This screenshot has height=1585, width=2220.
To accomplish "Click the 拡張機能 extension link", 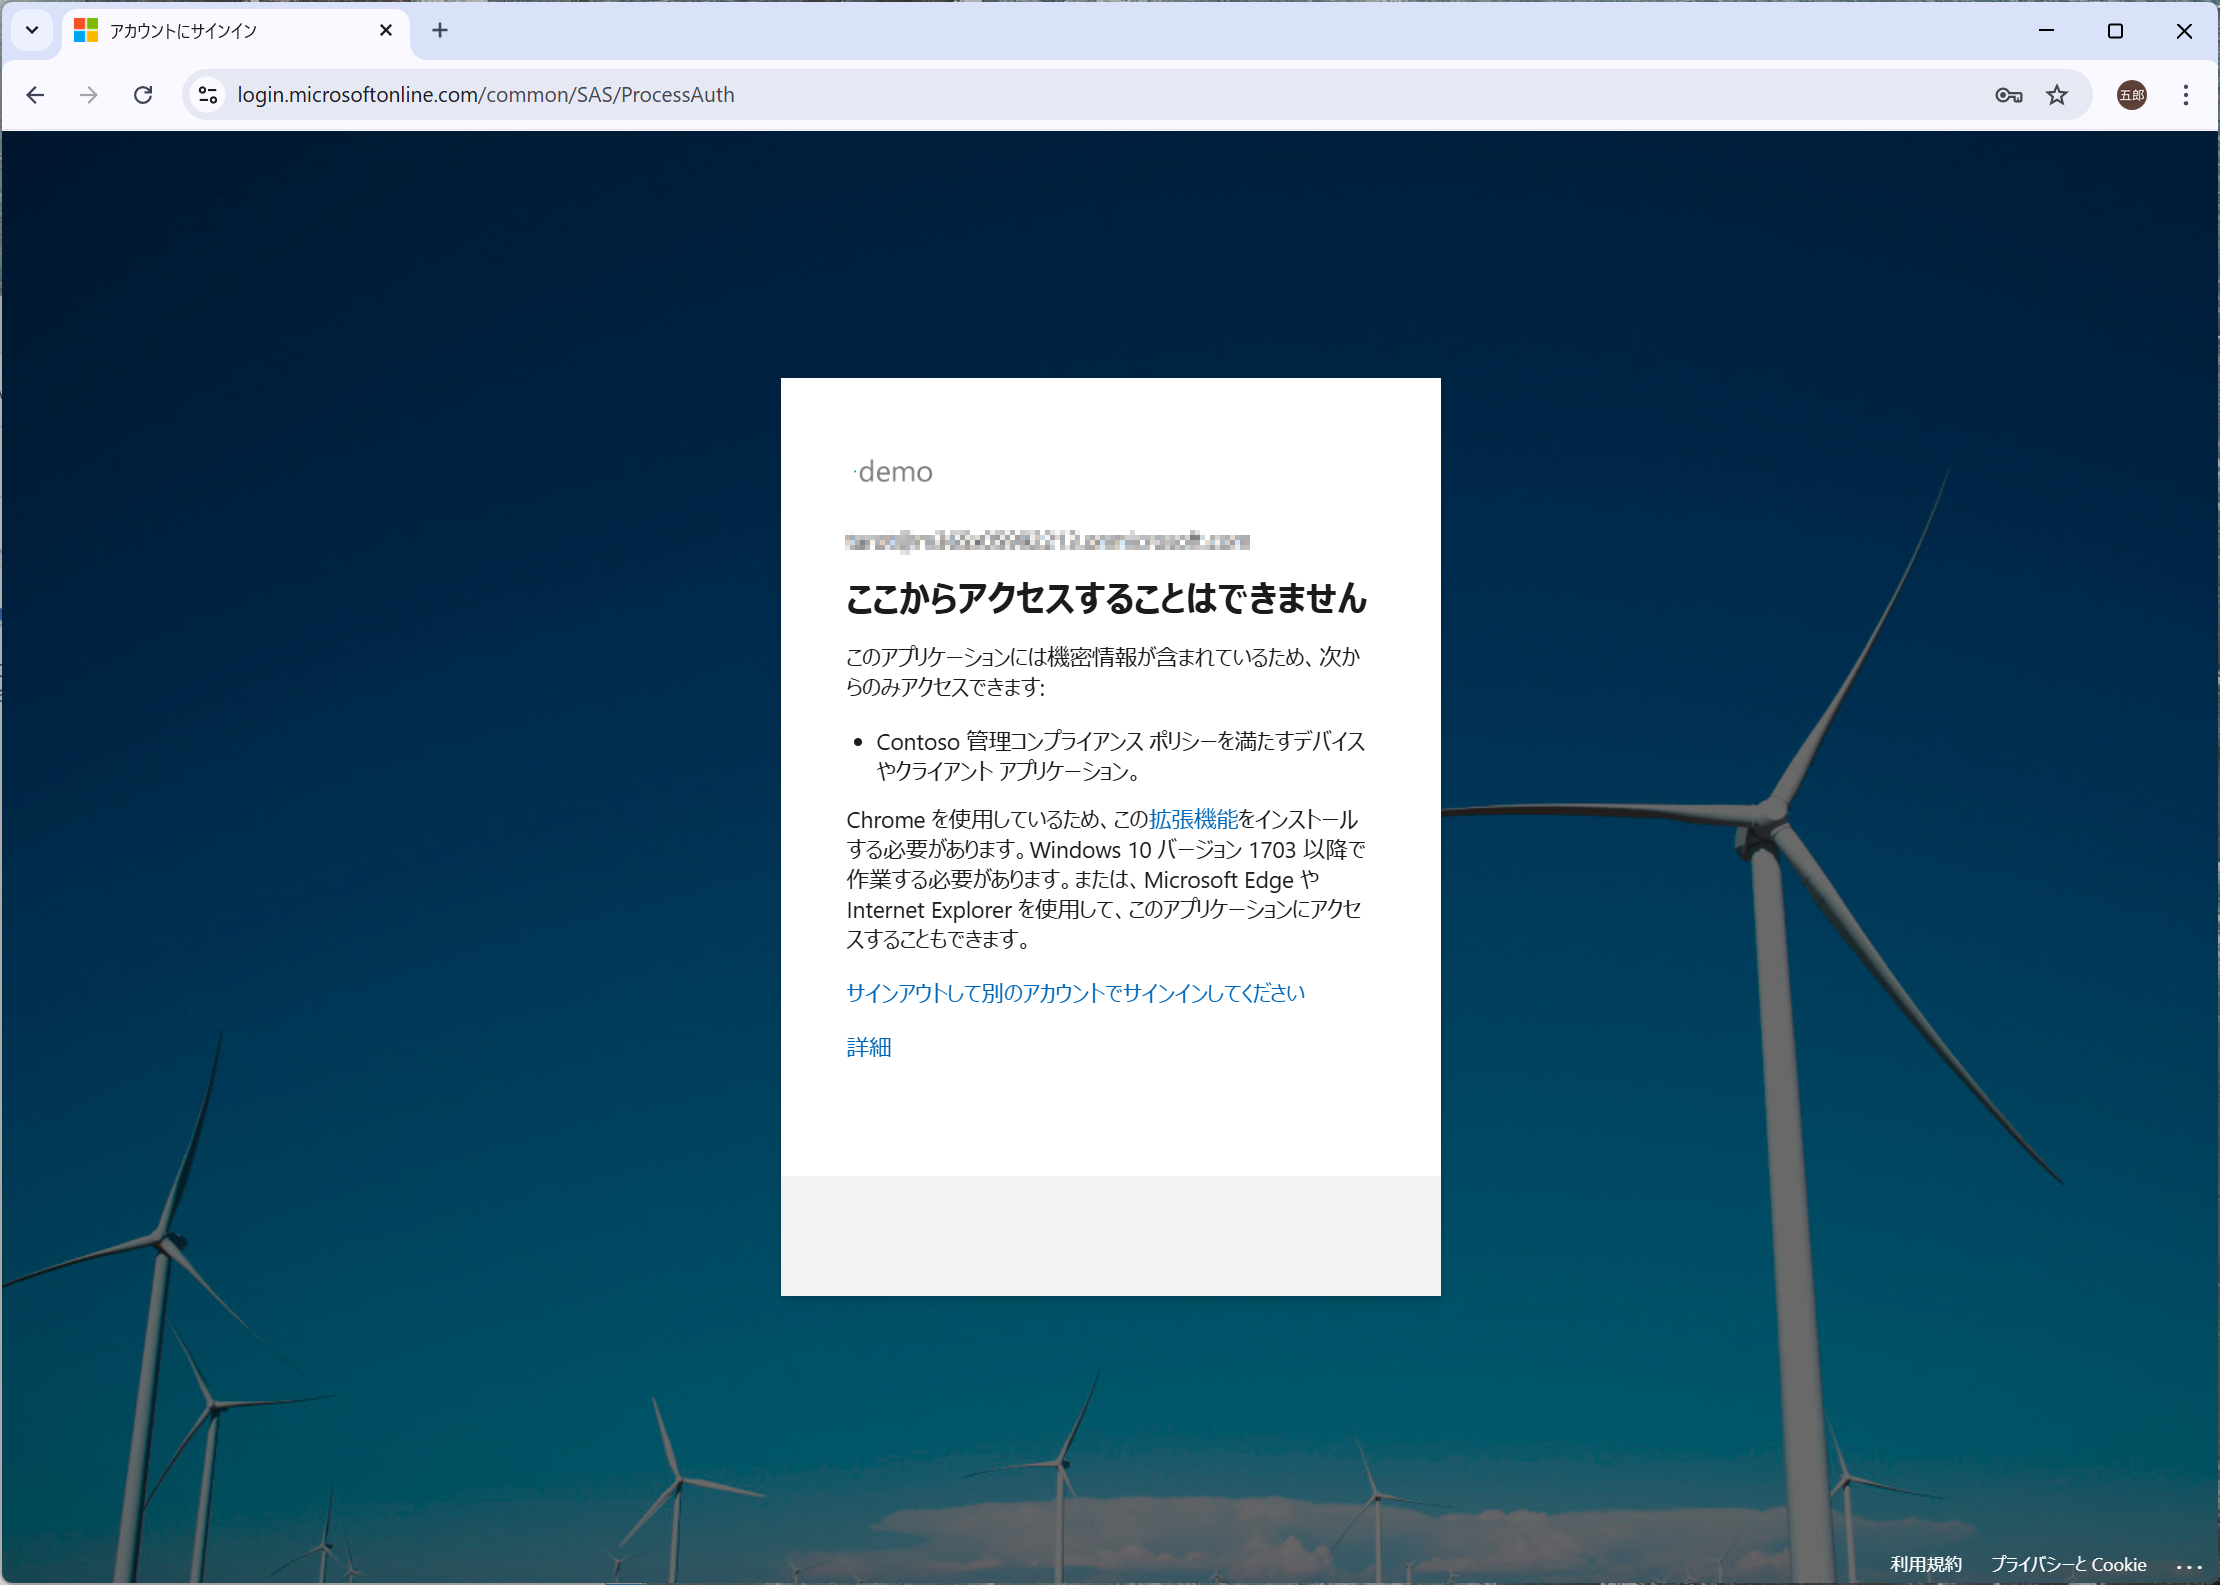I will coord(1193,819).
